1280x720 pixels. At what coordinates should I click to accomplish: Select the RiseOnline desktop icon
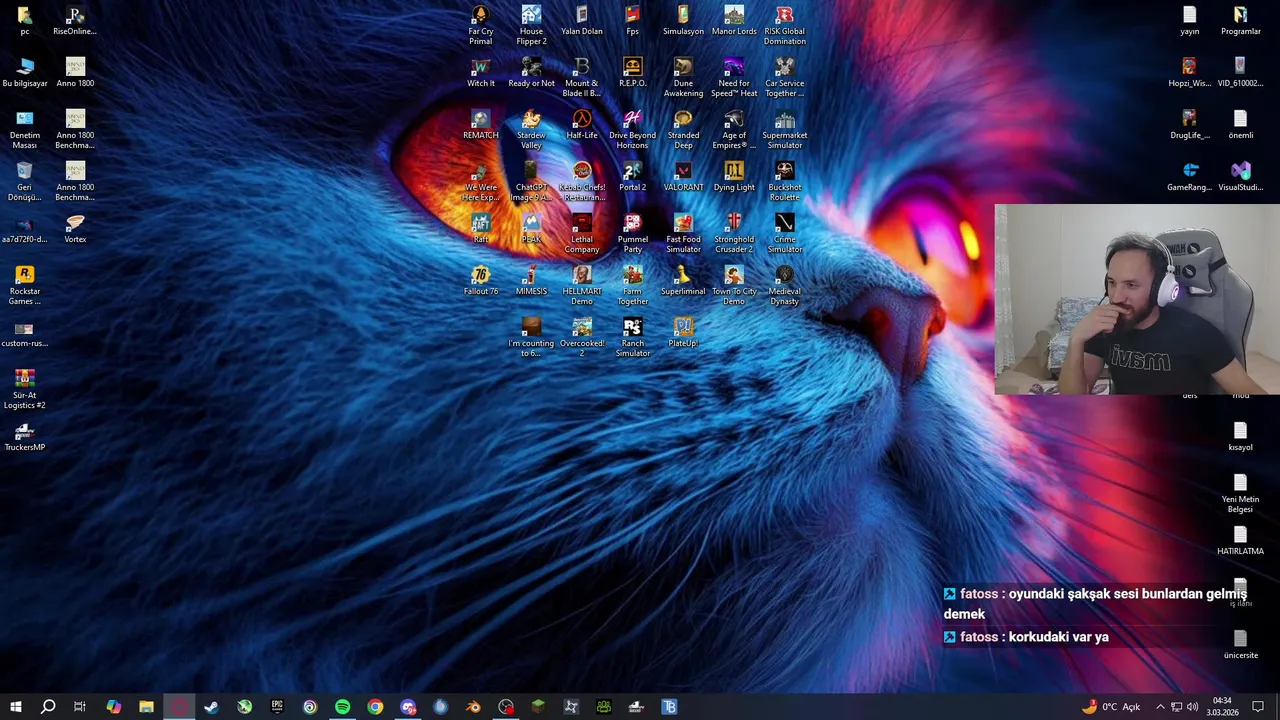(75, 20)
